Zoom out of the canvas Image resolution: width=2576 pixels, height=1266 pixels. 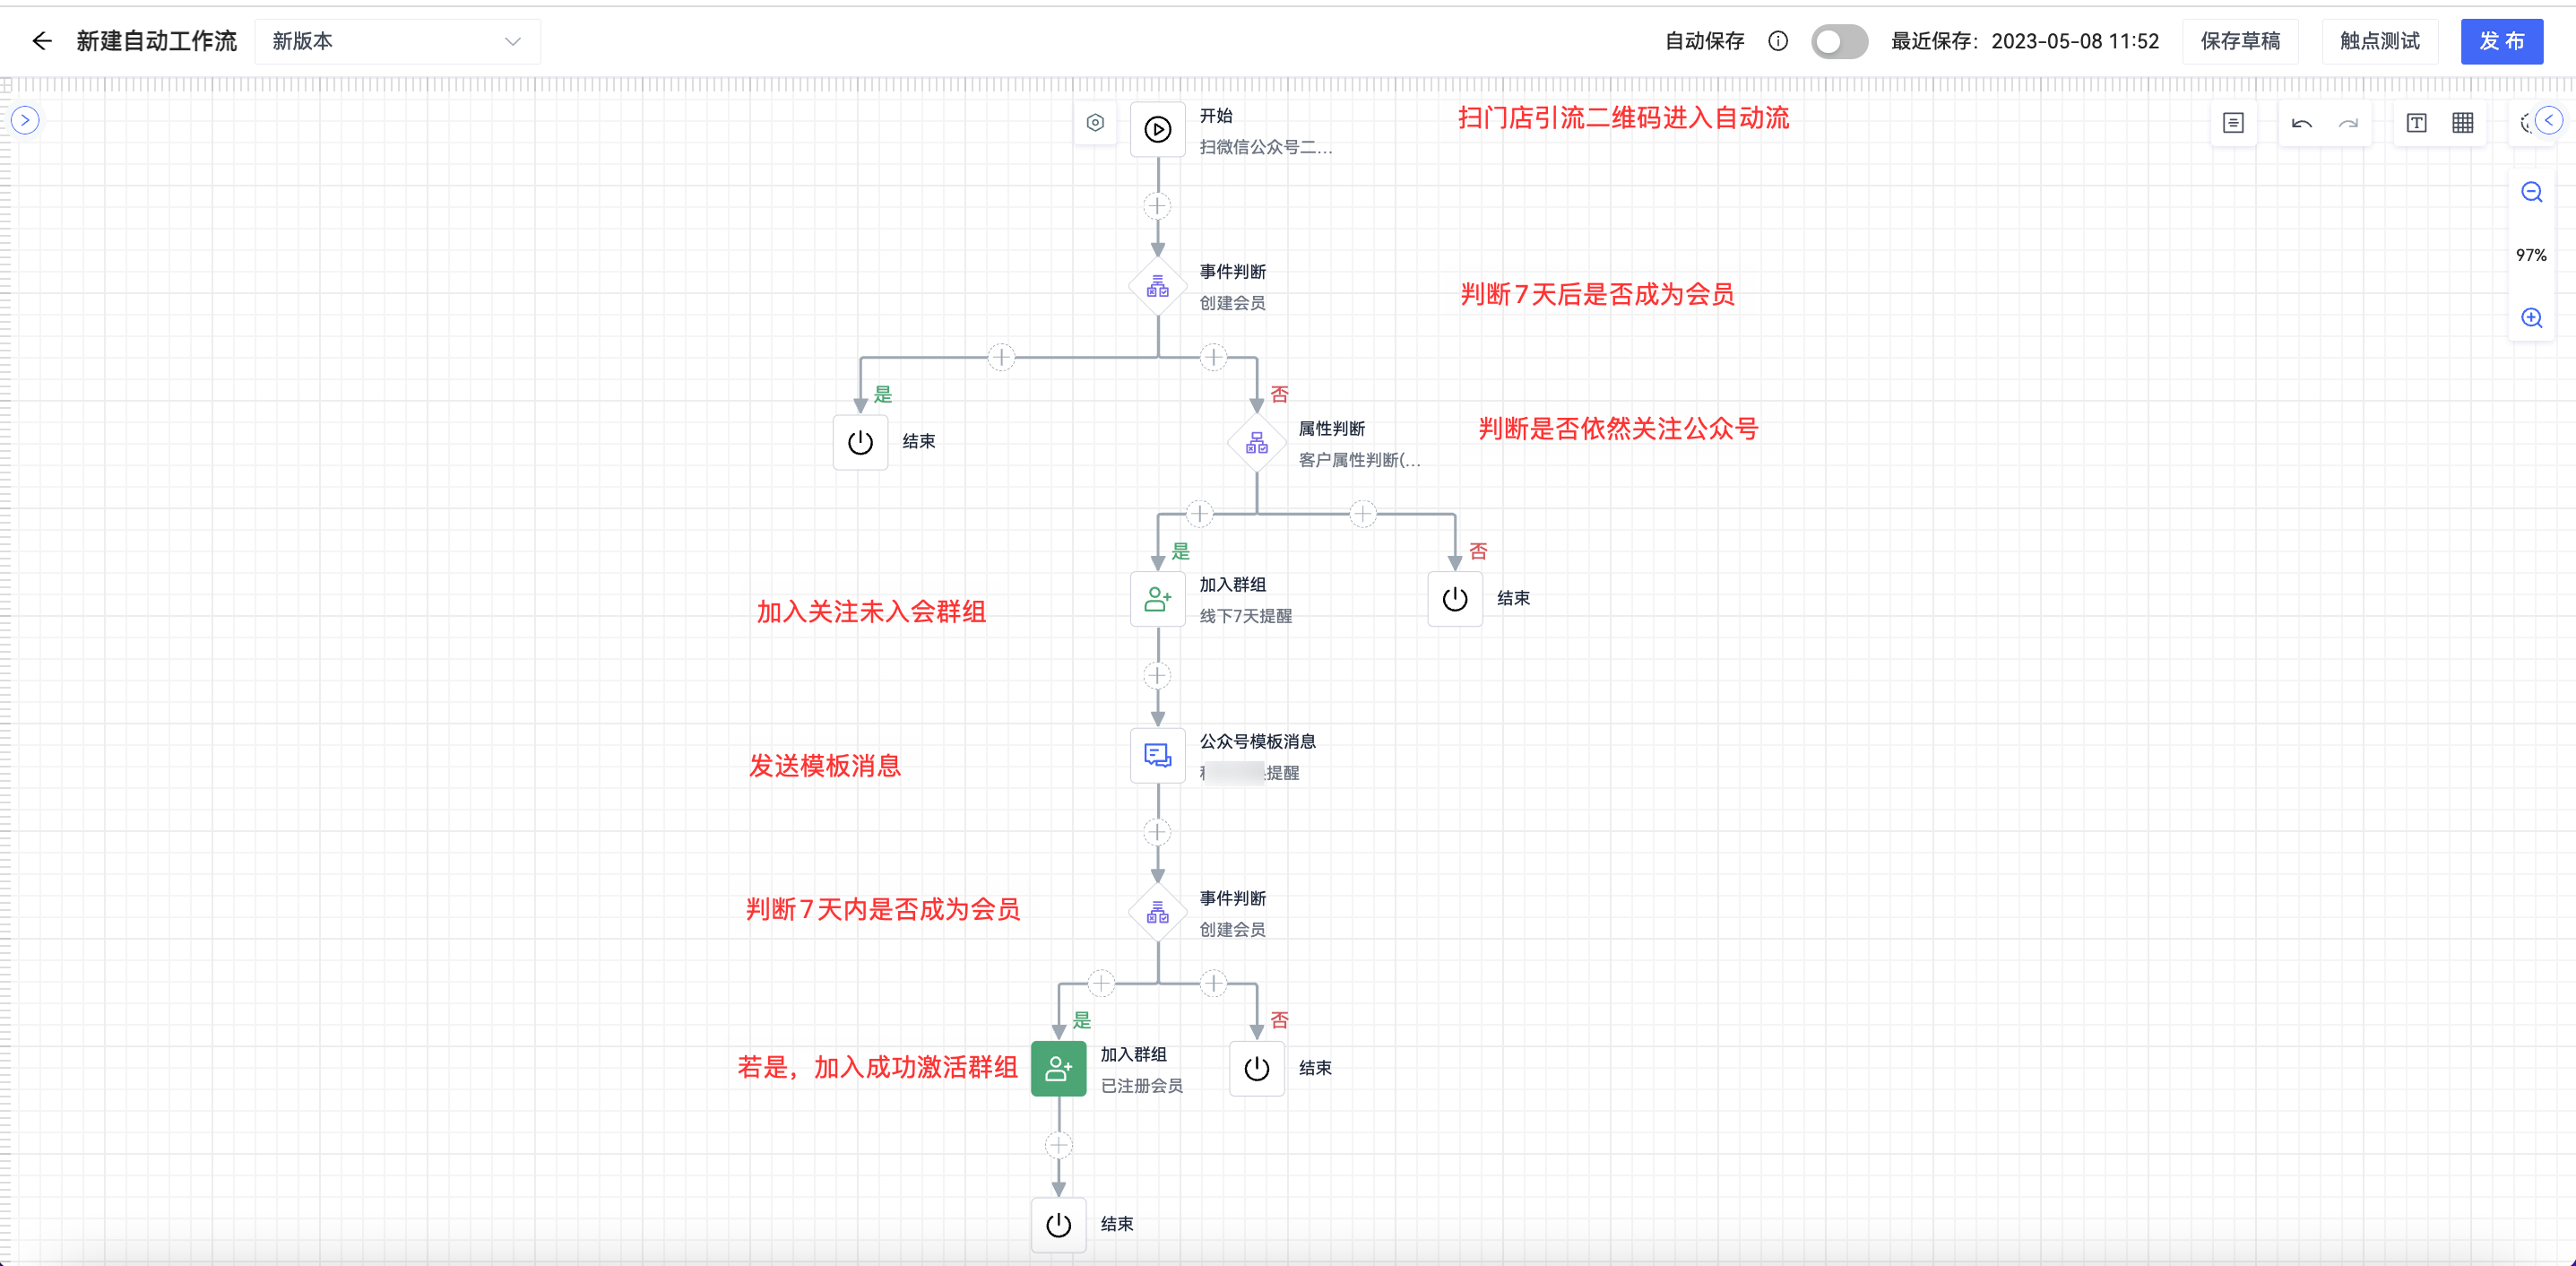click(x=2531, y=192)
